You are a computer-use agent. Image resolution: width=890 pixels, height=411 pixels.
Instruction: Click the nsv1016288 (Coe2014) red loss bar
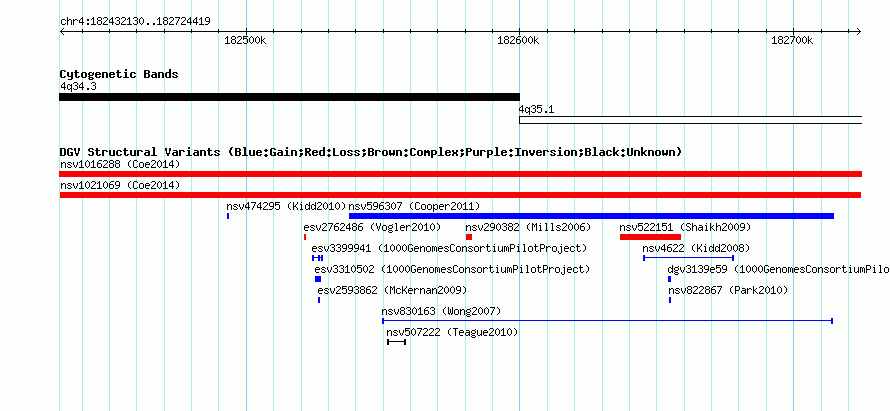point(460,174)
